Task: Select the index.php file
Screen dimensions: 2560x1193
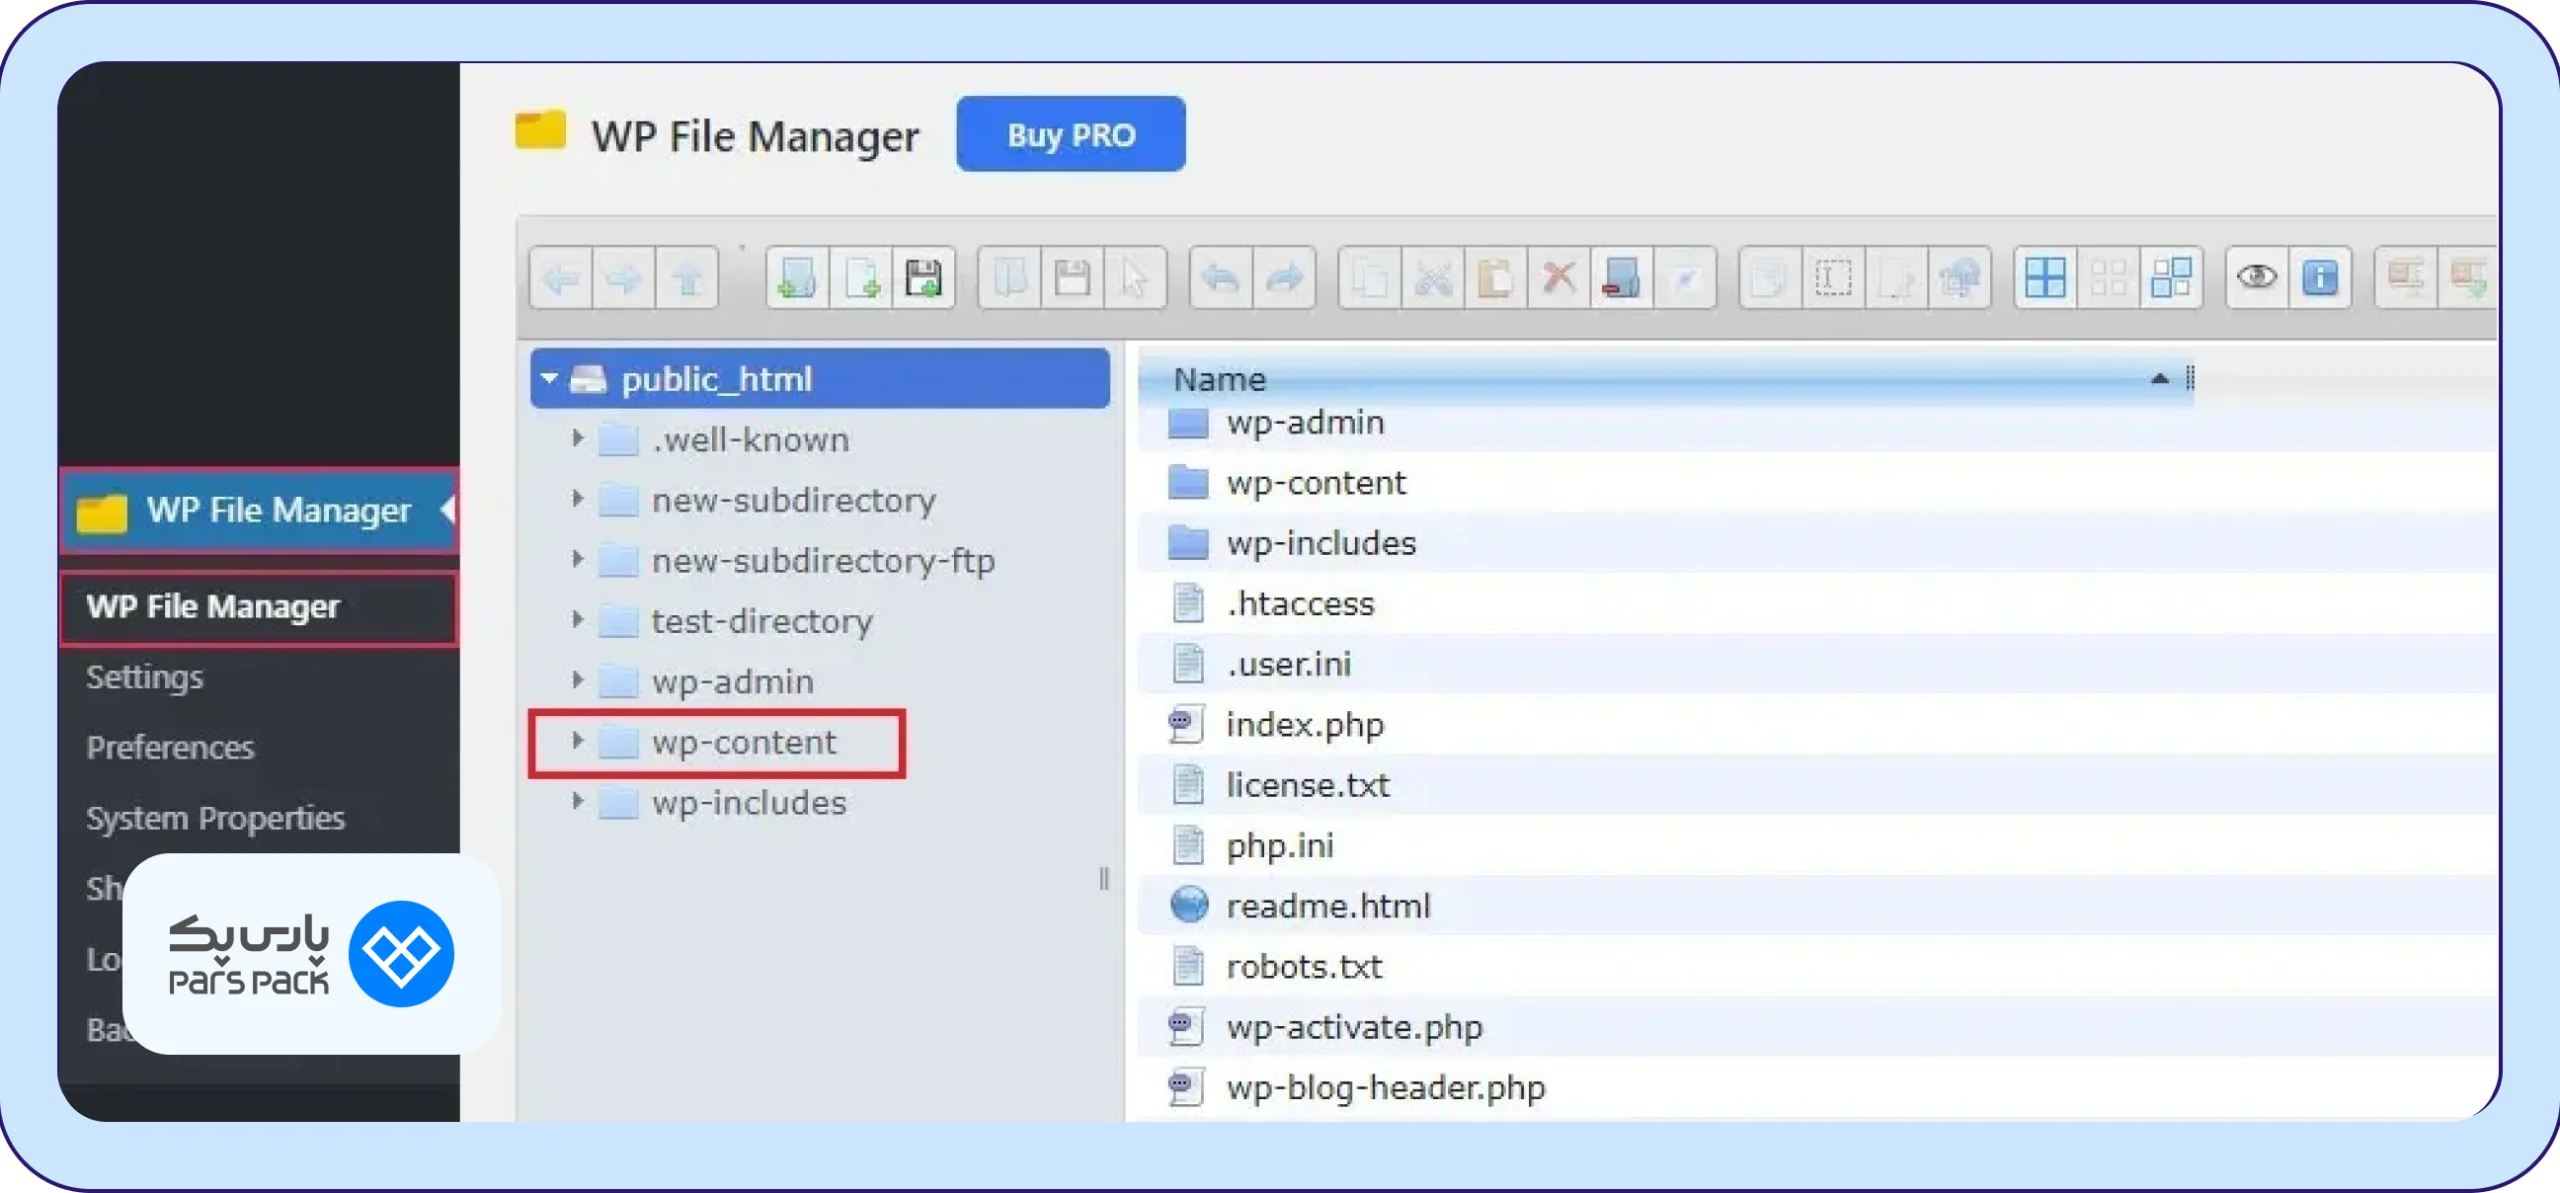Action: point(1816,725)
